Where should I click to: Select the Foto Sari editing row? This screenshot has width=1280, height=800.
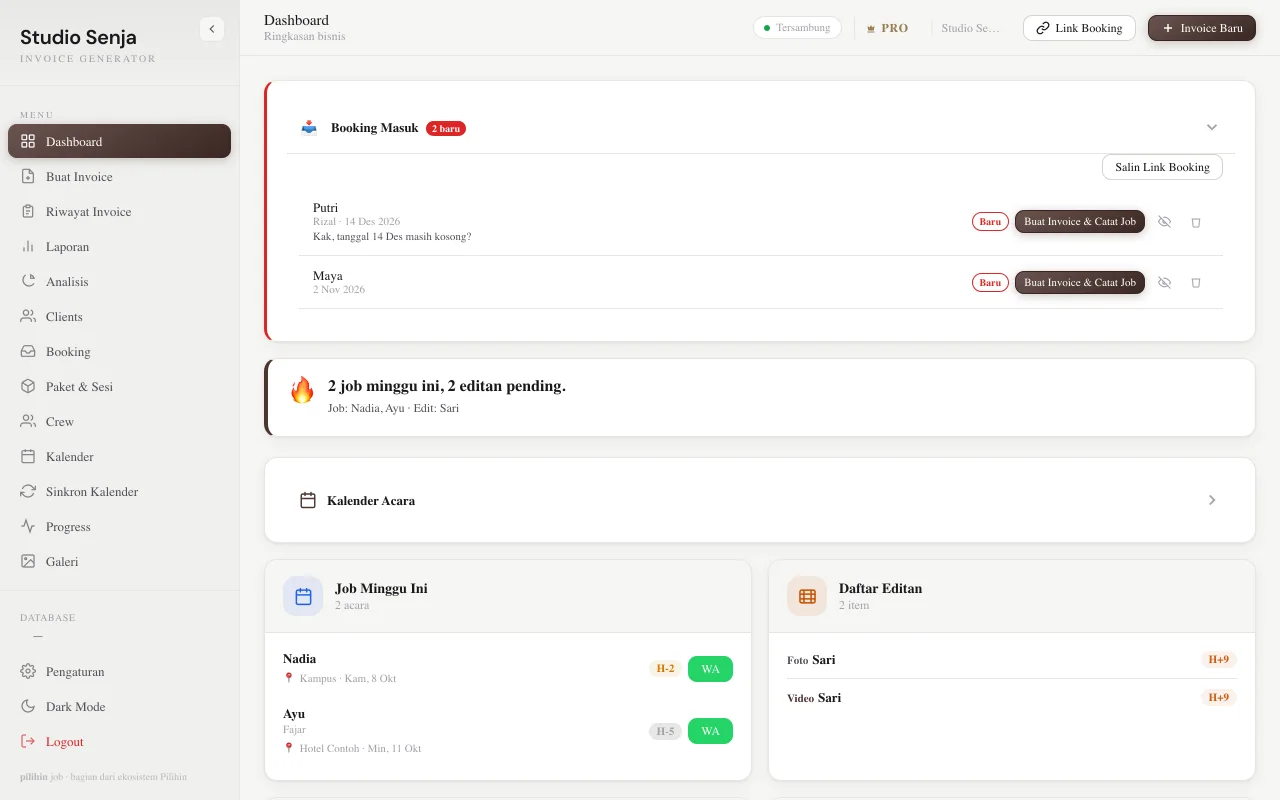1012,660
